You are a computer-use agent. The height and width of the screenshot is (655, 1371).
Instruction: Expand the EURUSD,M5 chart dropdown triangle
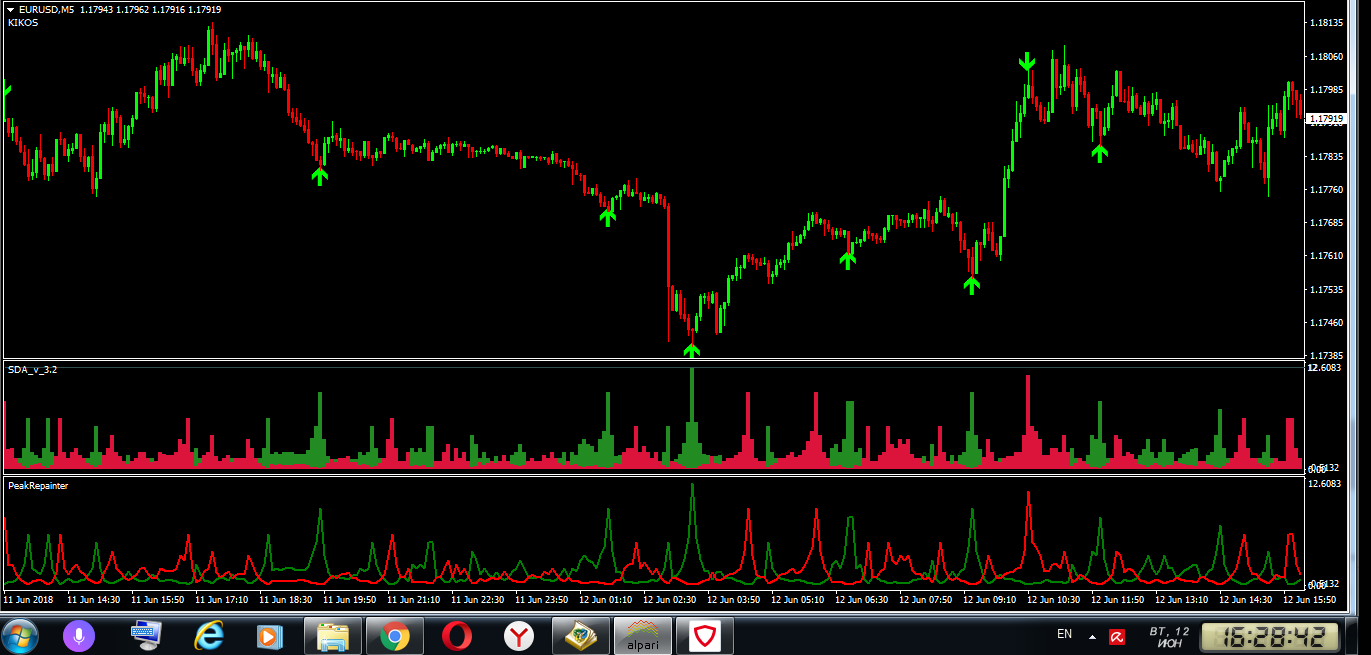tap(10, 9)
